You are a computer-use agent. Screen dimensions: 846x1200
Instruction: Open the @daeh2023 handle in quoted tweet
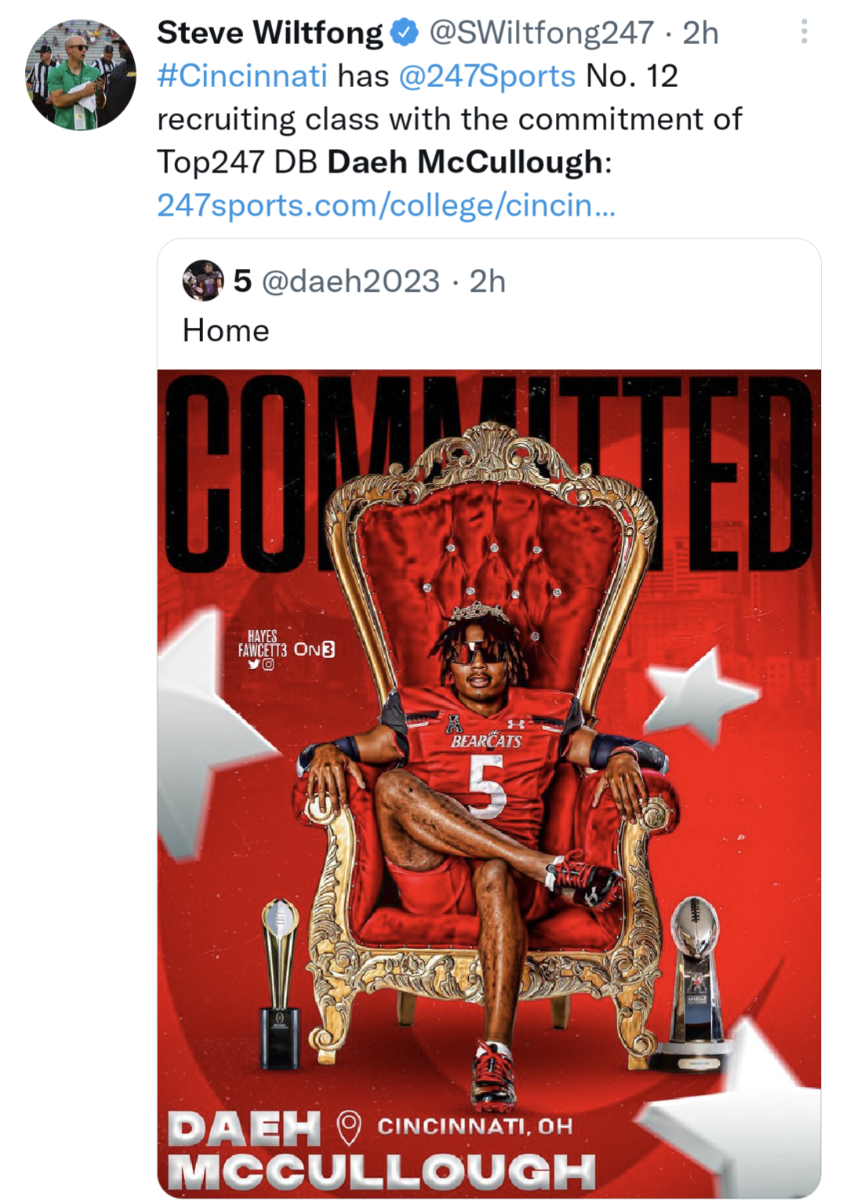click(x=350, y=281)
